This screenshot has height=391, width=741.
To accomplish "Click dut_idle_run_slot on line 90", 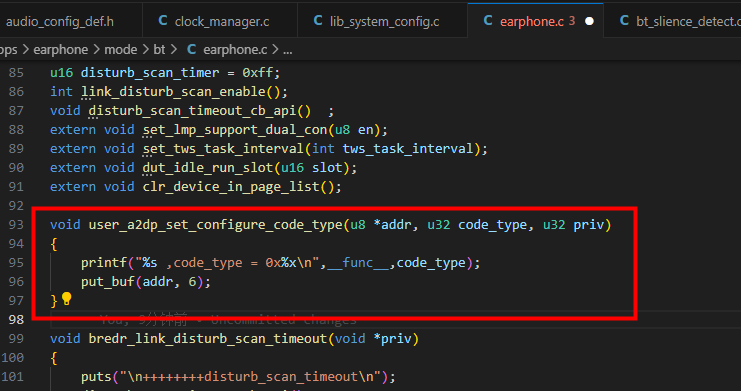I will point(208,167).
